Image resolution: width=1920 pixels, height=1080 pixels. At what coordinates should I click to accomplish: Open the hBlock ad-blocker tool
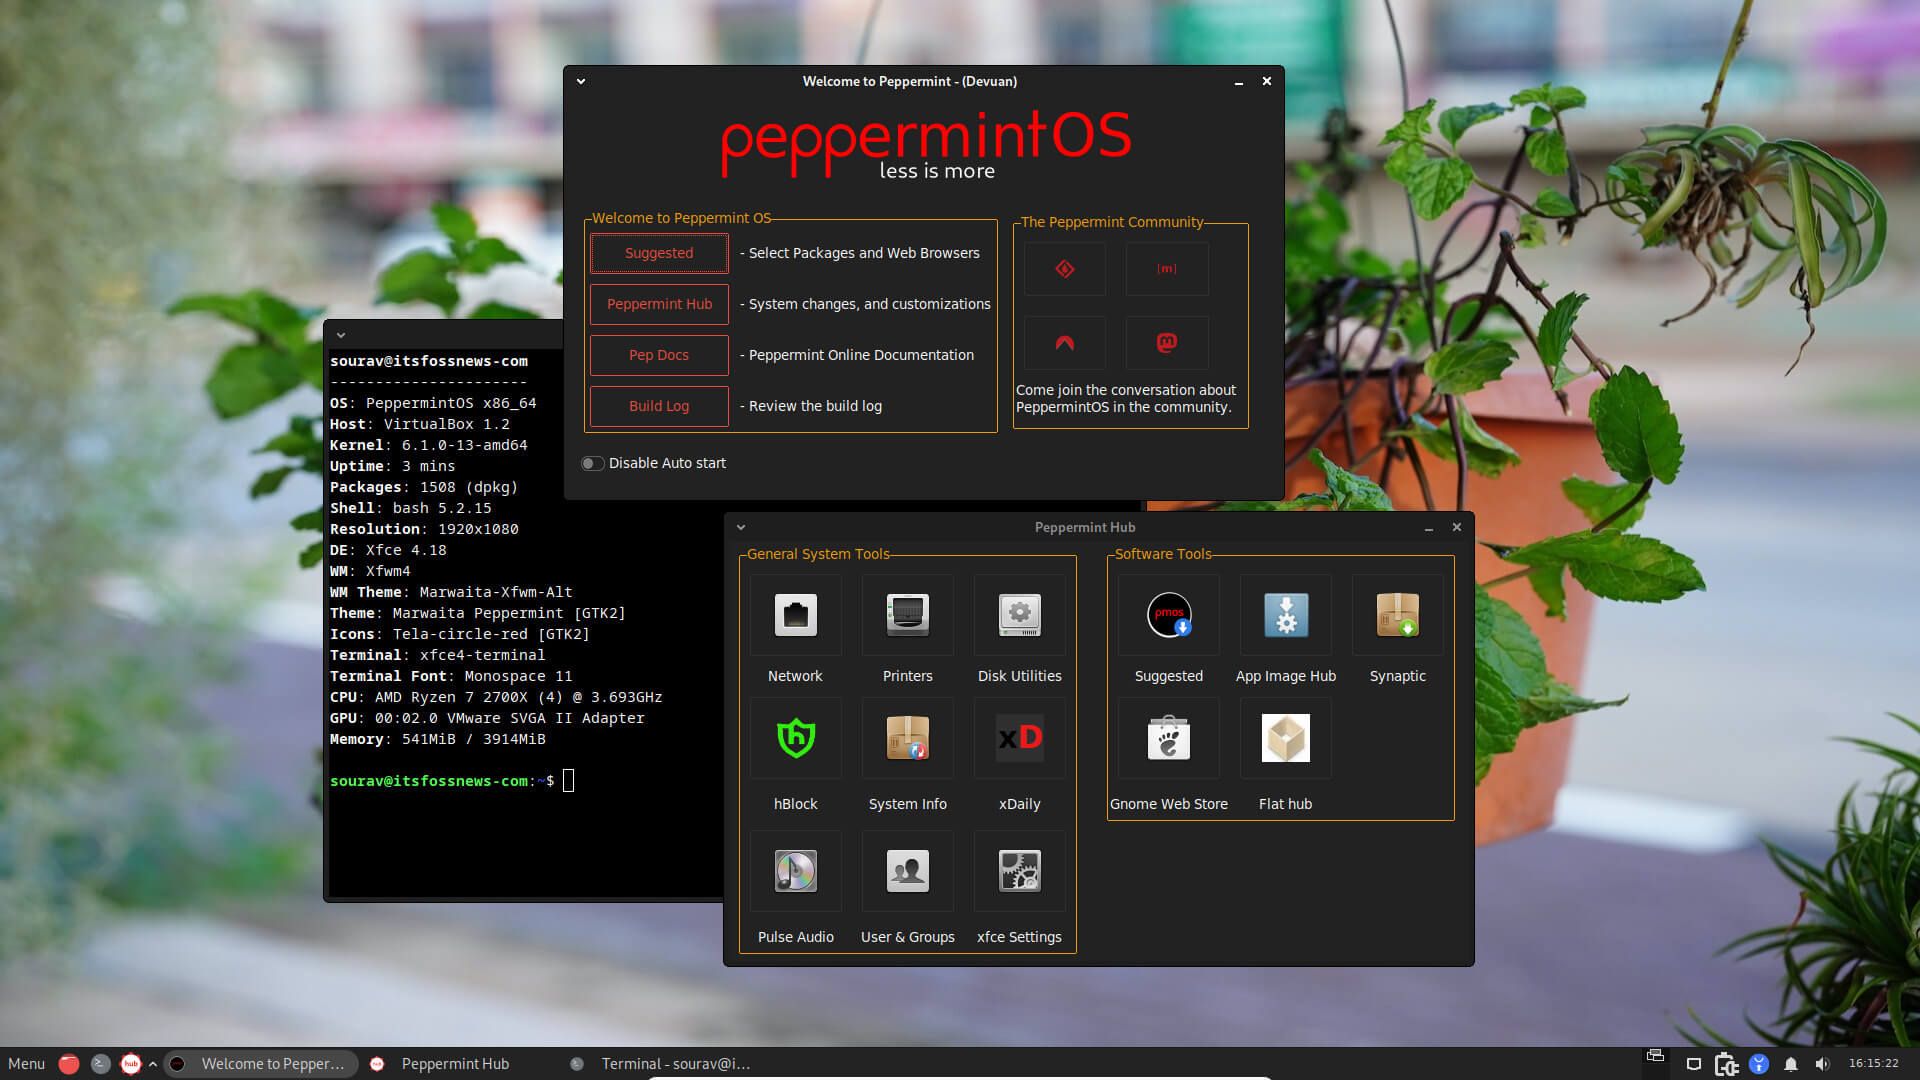tap(795, 738)
